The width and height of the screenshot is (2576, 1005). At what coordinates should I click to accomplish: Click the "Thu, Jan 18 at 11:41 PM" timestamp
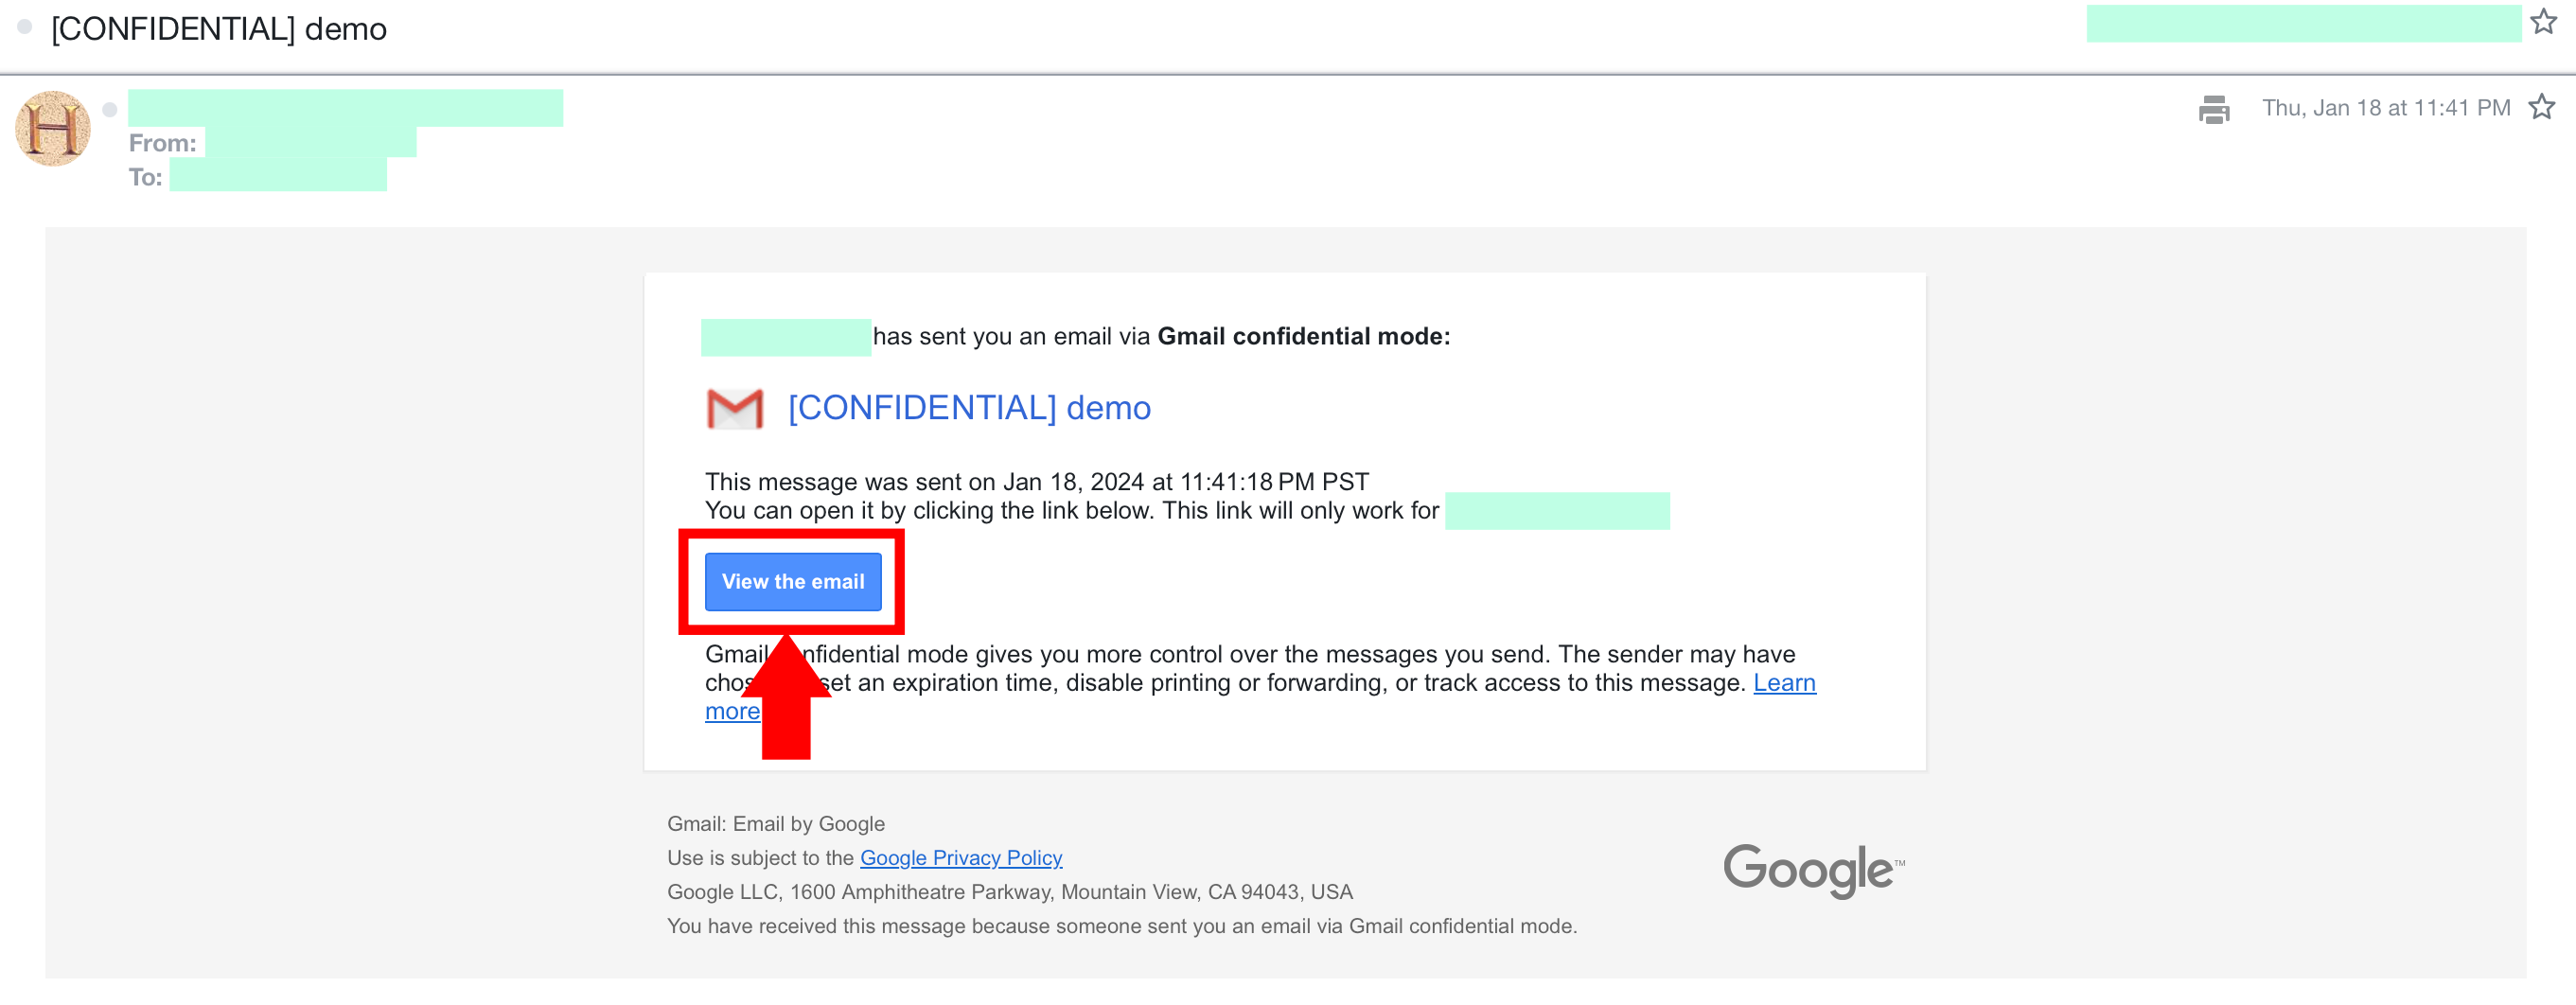pos(2386,108)
